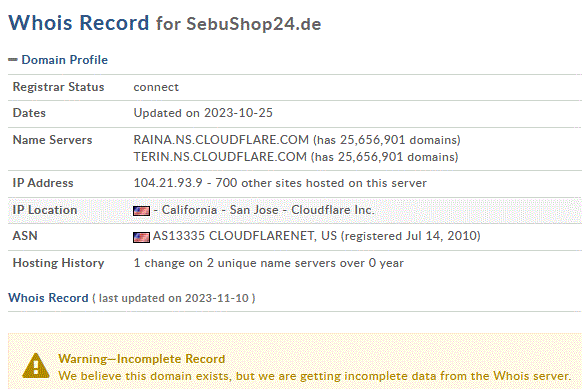
Task: Click the 'Registrar Status' row label
Action: 58,87
